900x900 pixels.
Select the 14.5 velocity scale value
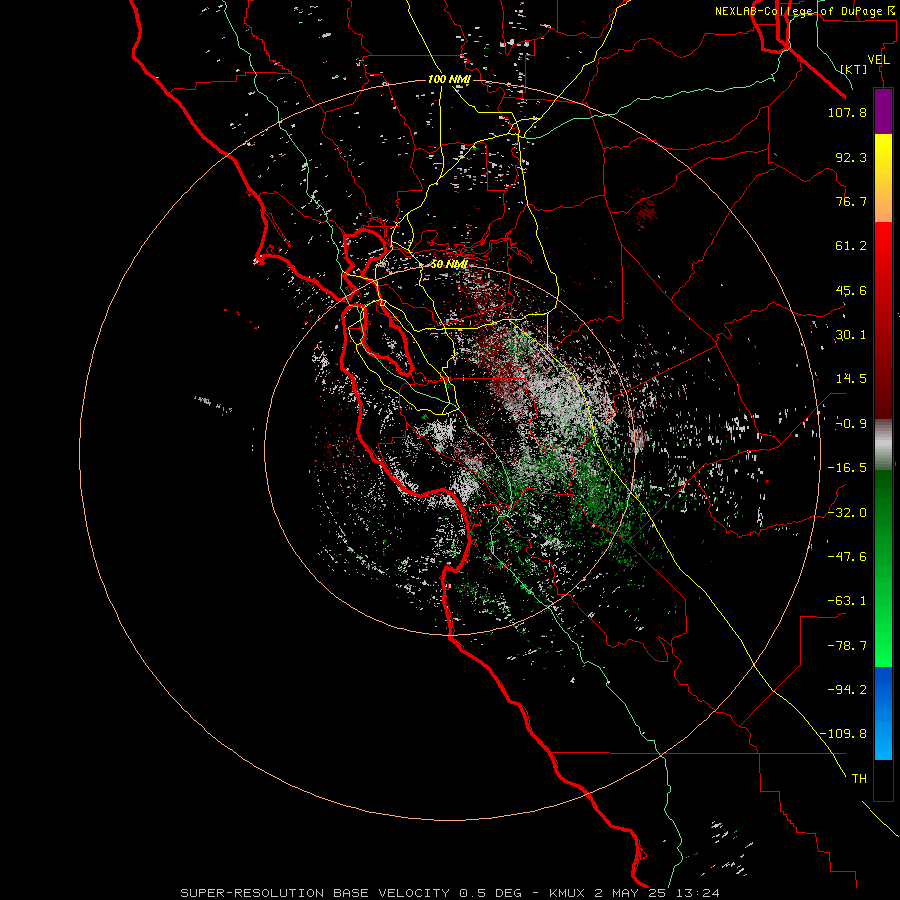851,379
